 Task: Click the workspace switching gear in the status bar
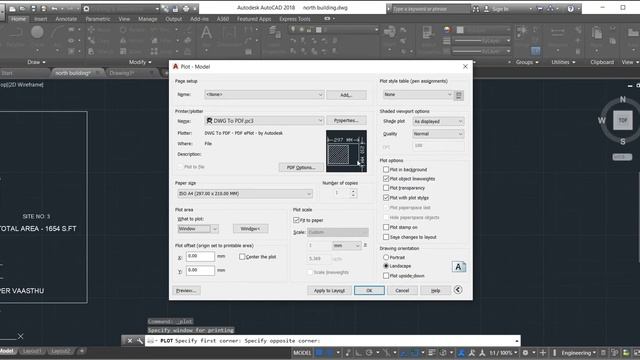[525, 353]
